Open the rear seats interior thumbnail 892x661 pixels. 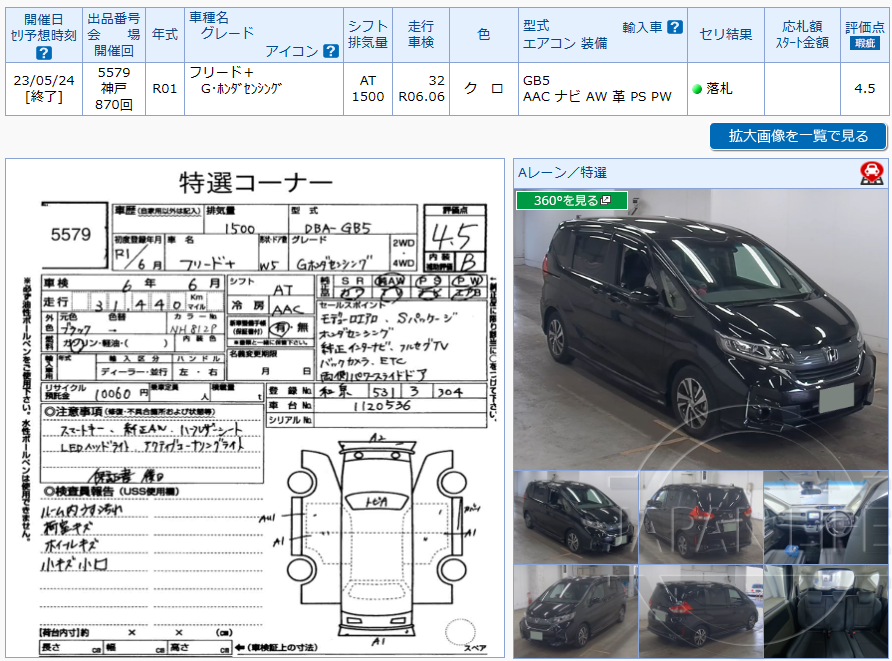826,611
